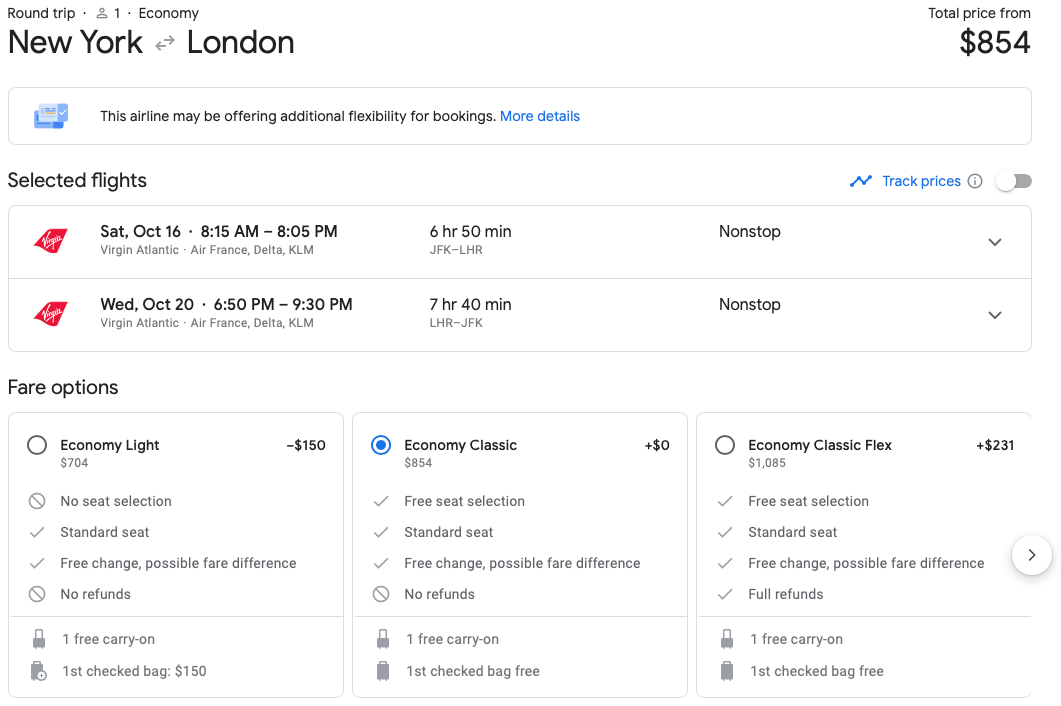Click the Virgin Atlantic logo on Oct 20 flight
The height and width of the screenshot is (706, 1061).
pyautogui.click(x=51, y=313)
